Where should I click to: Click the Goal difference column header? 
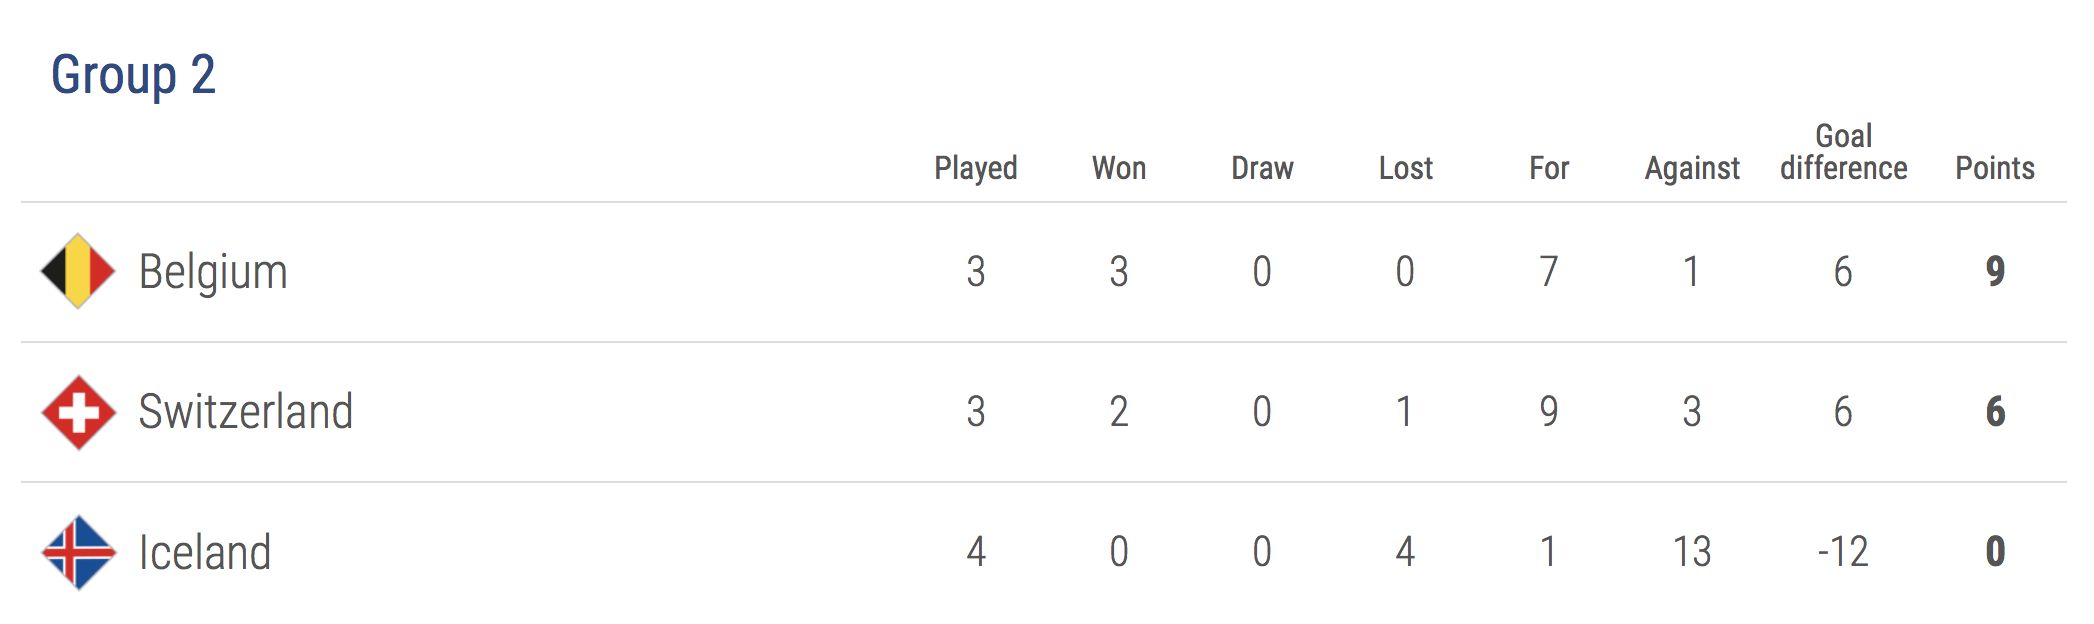tap(1843, 153)
